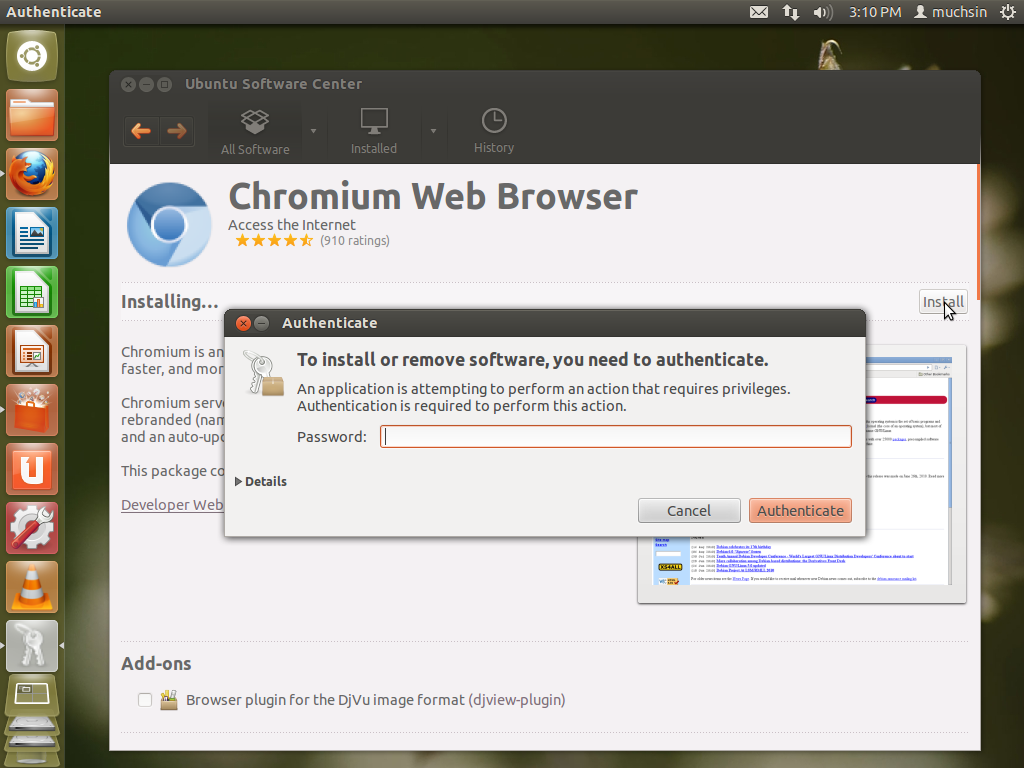Expand the Details section in Authenticate dialog
This screenshot has width=1024, height=768.
click(x=261, y=481)
